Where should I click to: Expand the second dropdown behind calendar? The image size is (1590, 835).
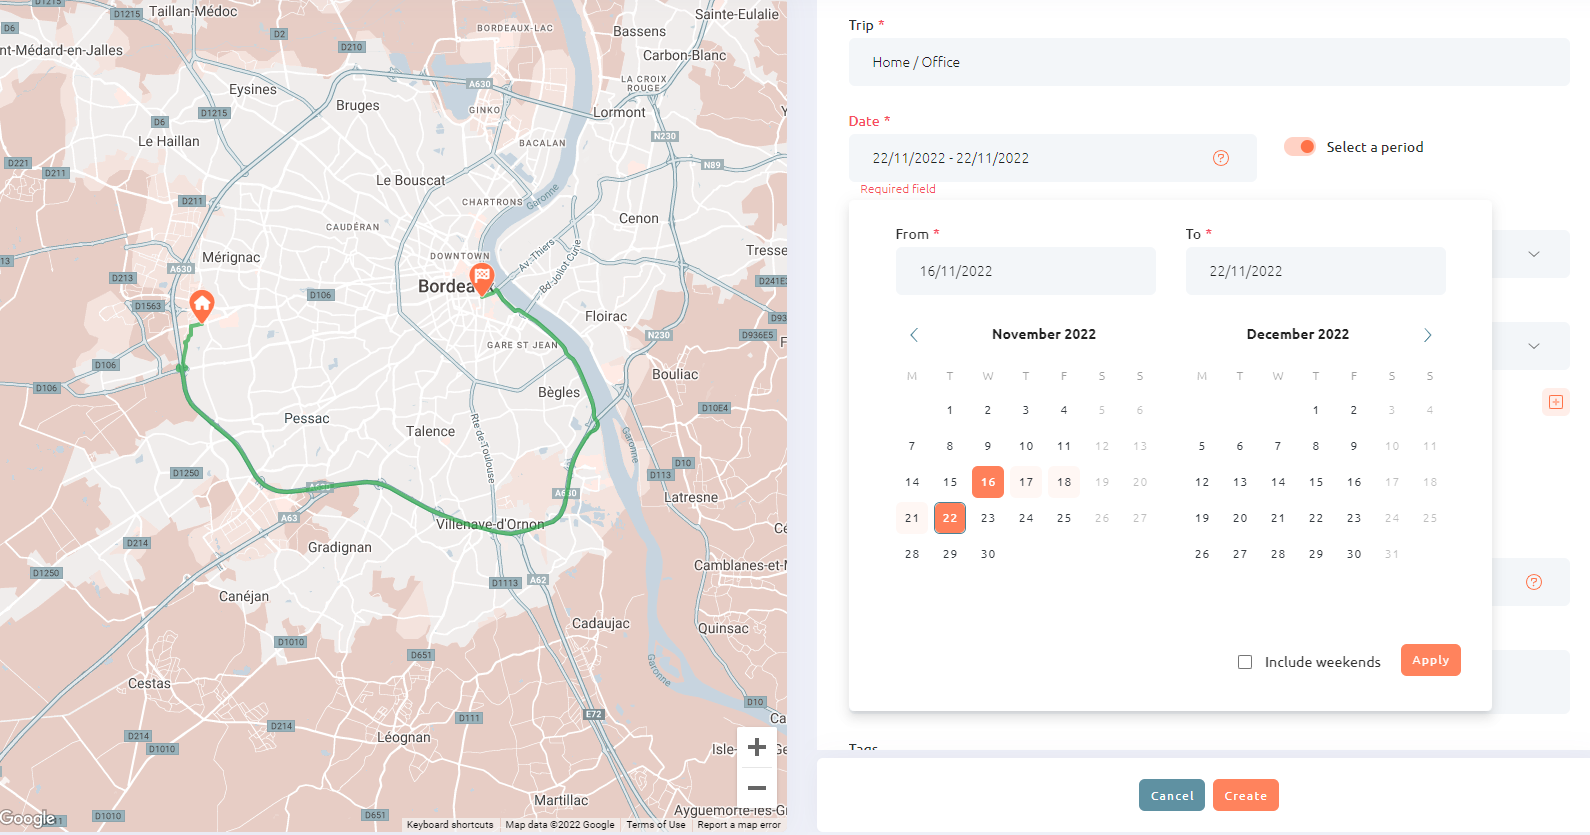click(x=1534, y=346)
